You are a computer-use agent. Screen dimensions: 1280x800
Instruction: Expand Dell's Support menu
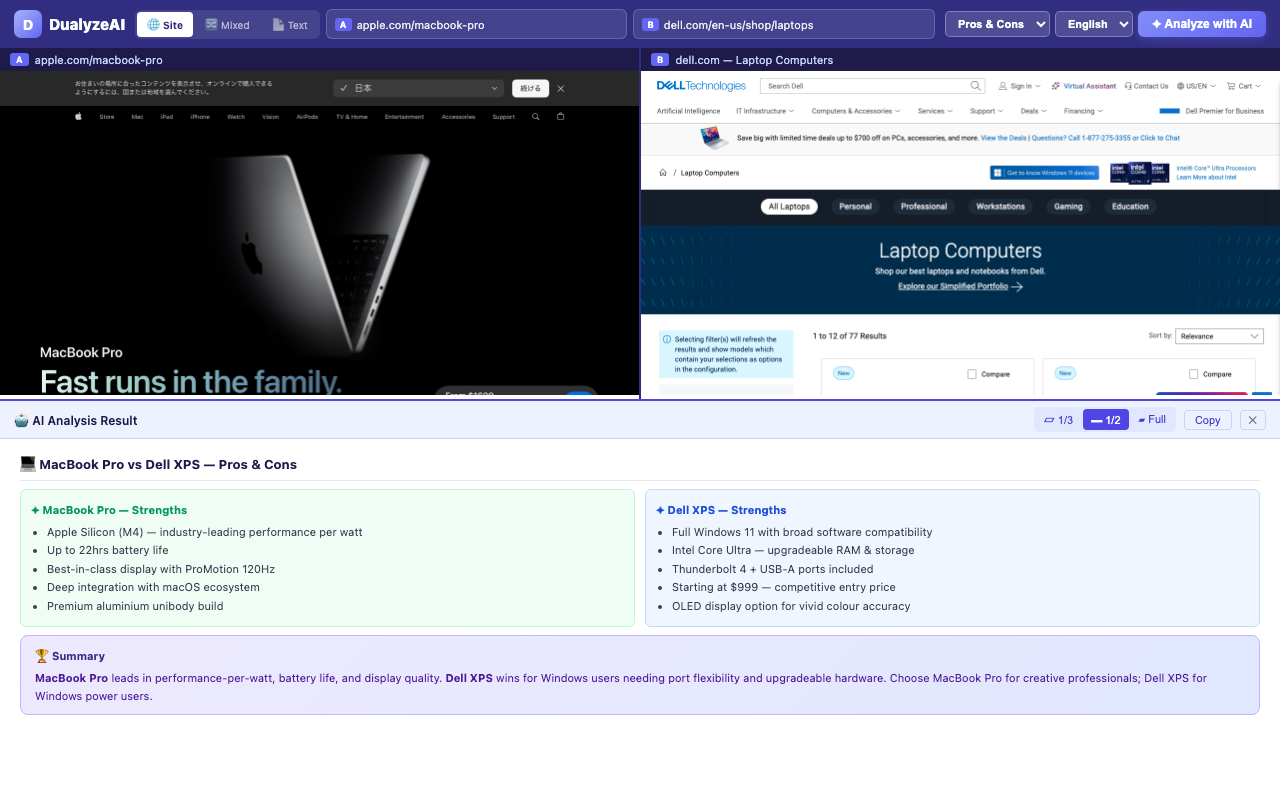pyautogui.click(x=987, y=111)
